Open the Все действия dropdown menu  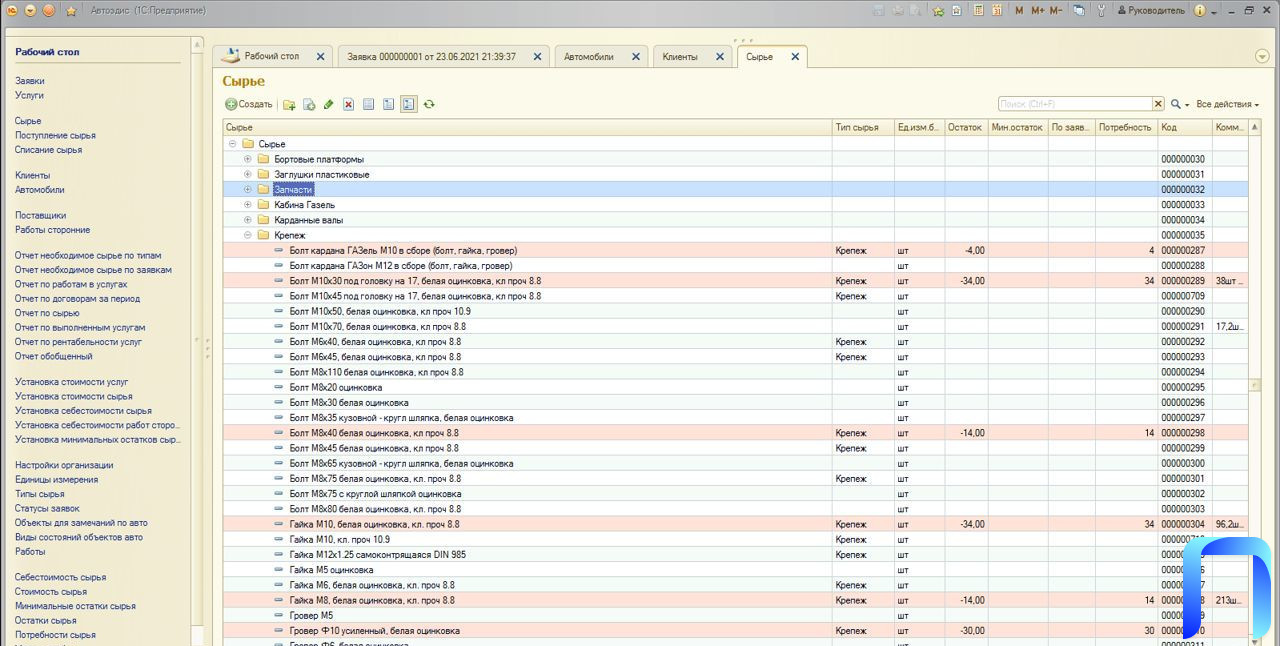(x=1227, y=104)
